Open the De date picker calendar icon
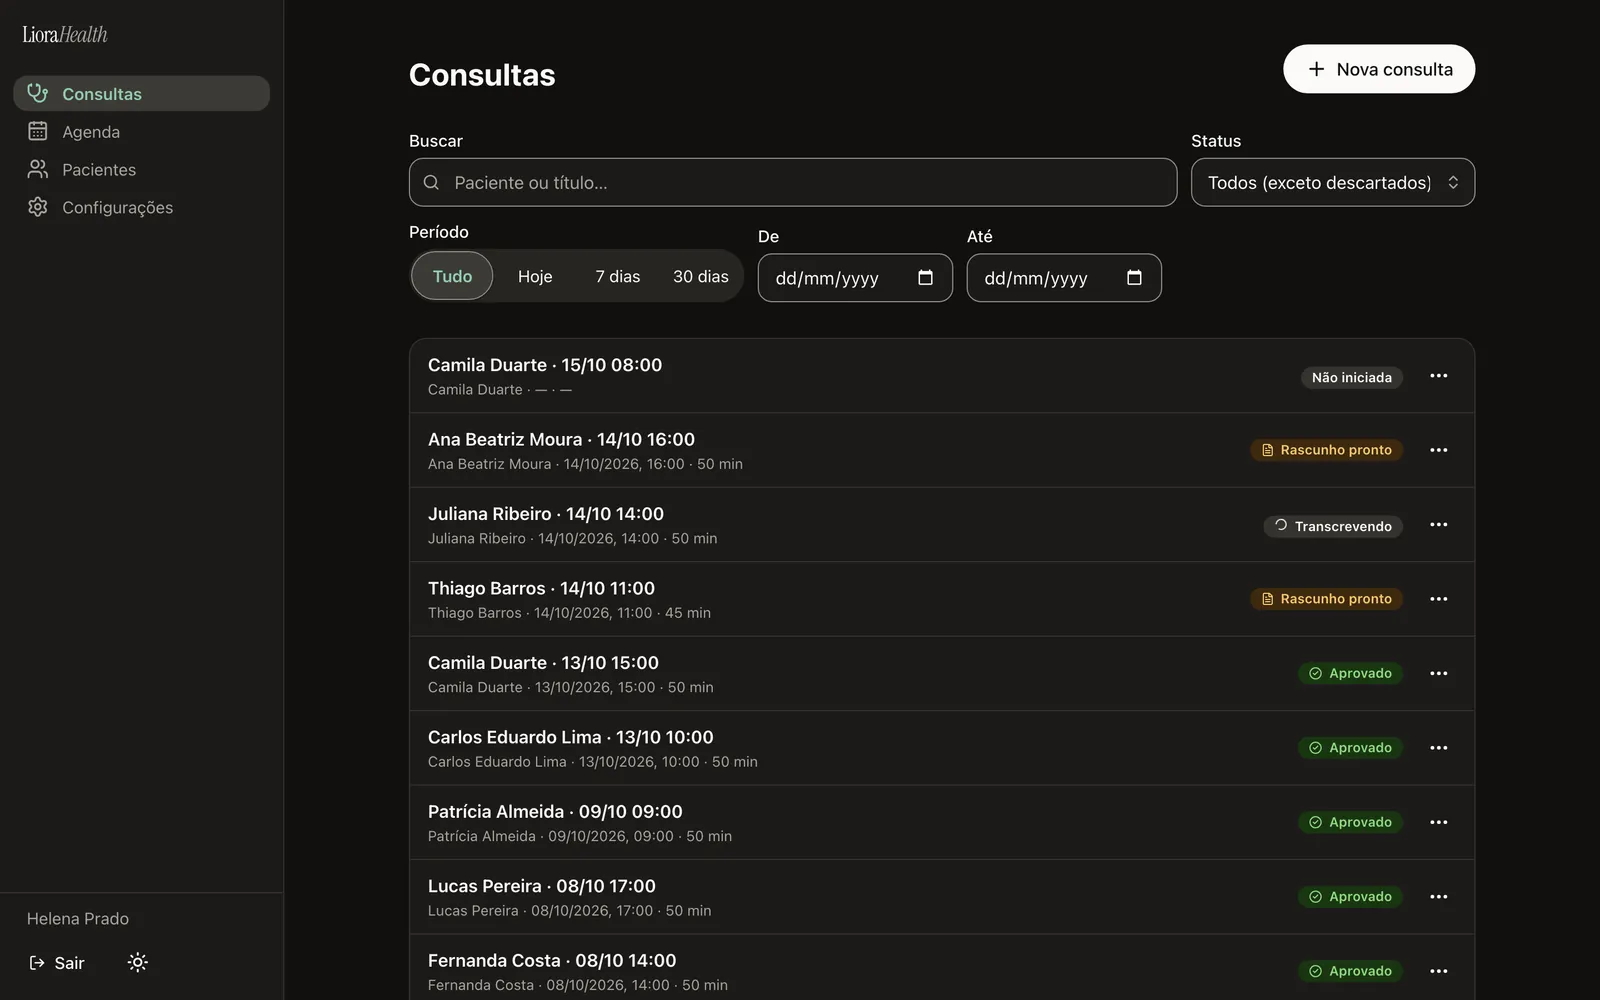 coord(925,278)
